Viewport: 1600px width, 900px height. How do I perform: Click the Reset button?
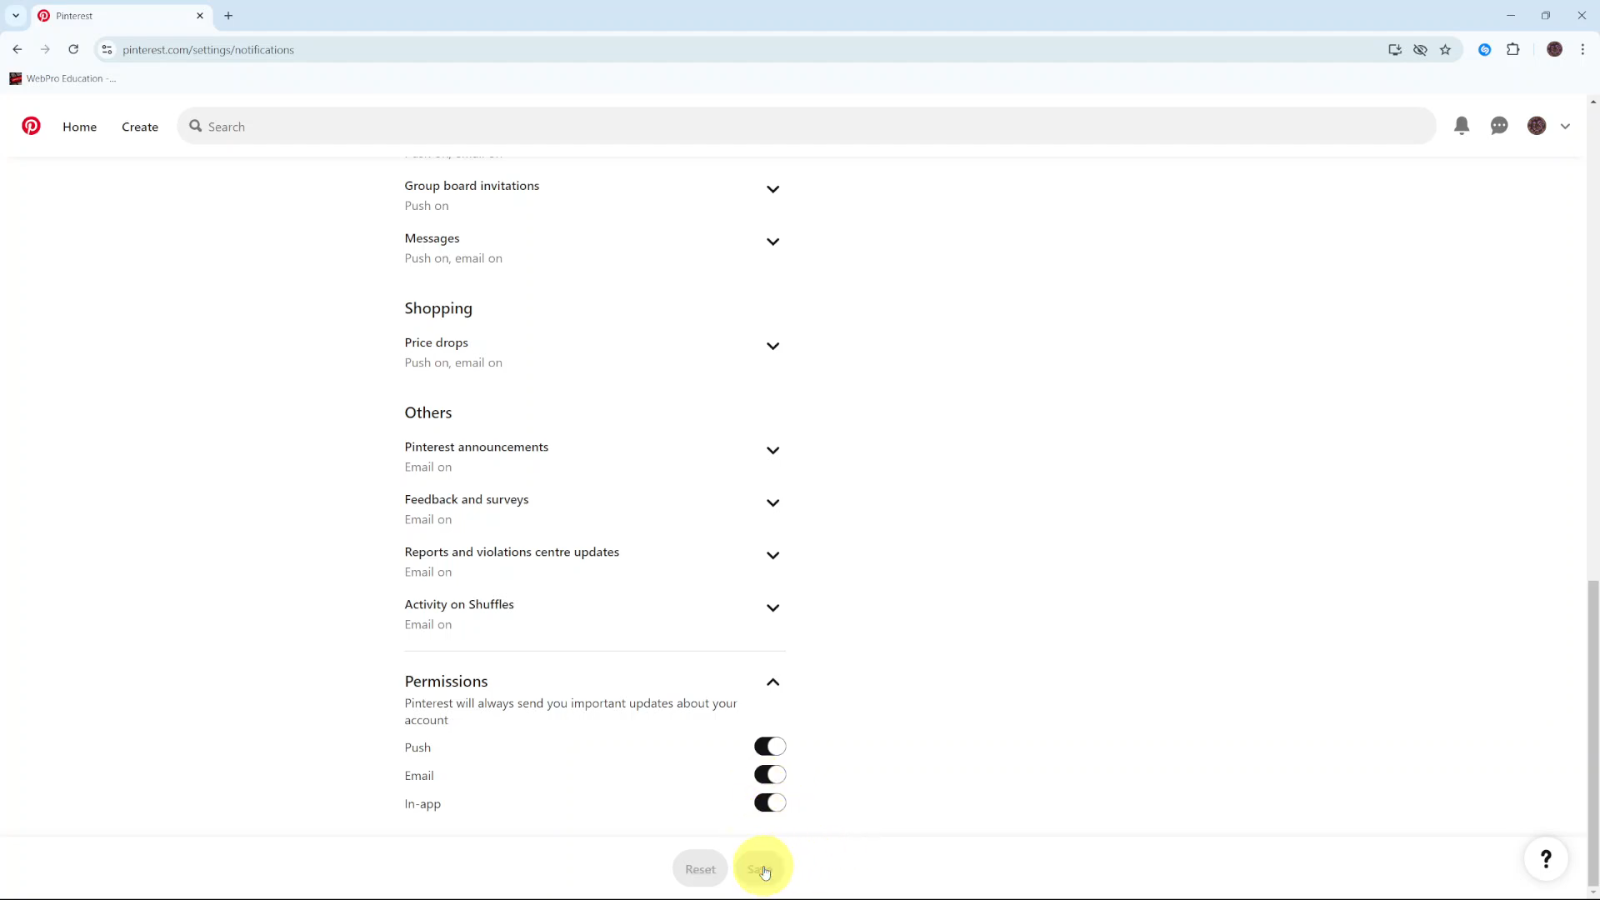pos(700,869)
